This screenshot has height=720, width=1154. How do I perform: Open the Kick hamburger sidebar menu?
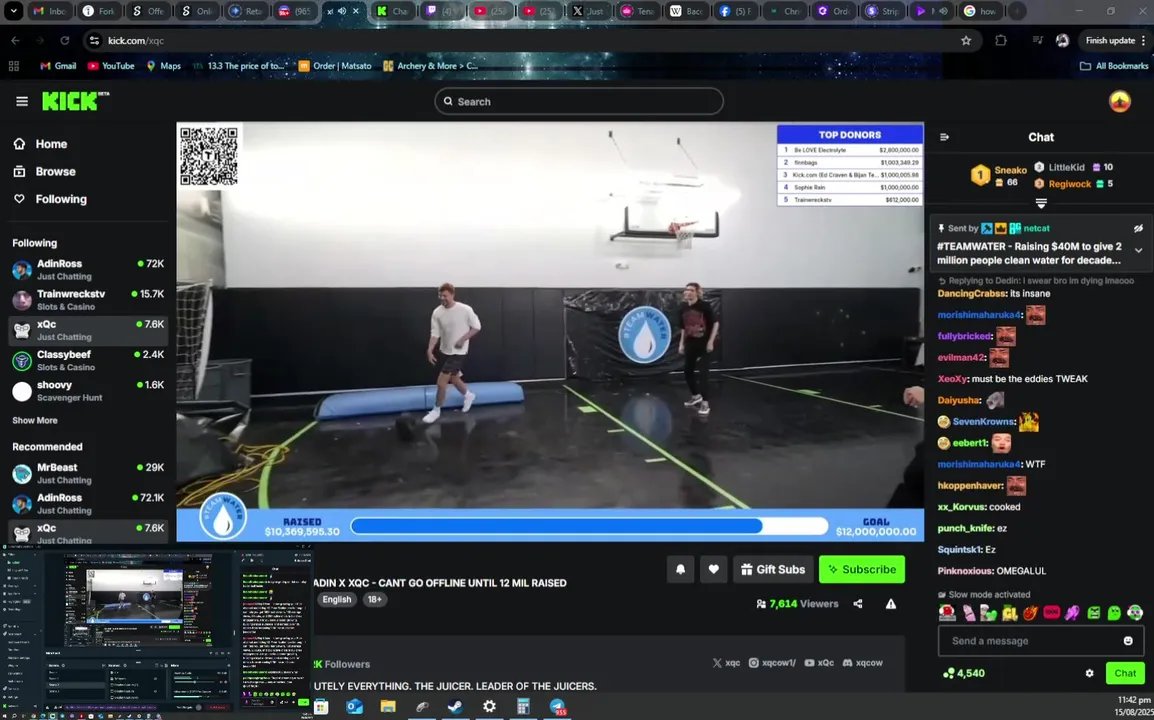tap(21, 102)
